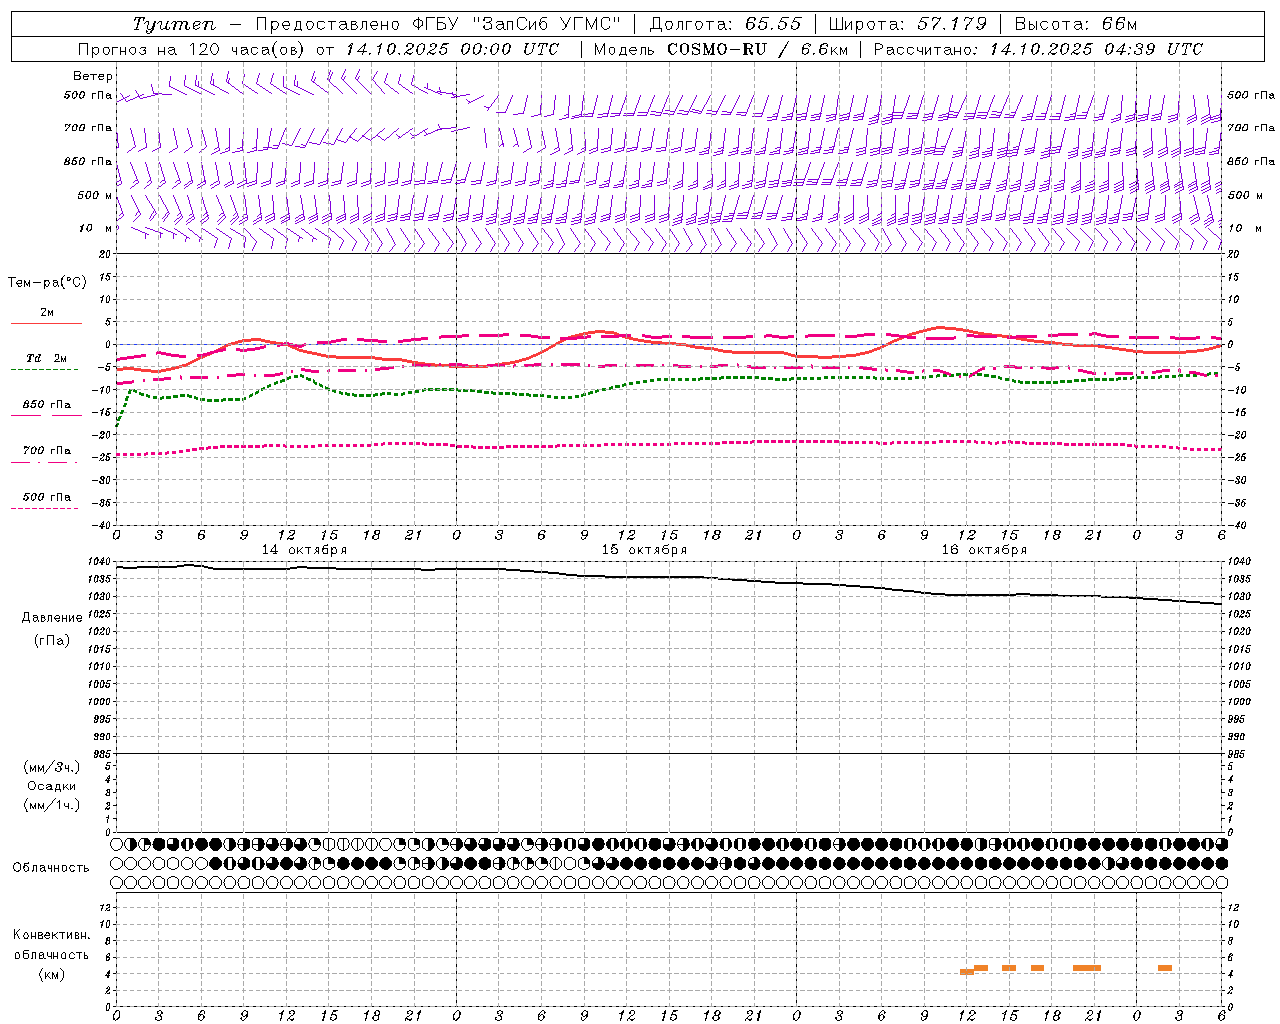Click the "Широта: 57.179" header field
Image resolution: width=1280 pixels, height=1024 pixels.
(907, 24)
